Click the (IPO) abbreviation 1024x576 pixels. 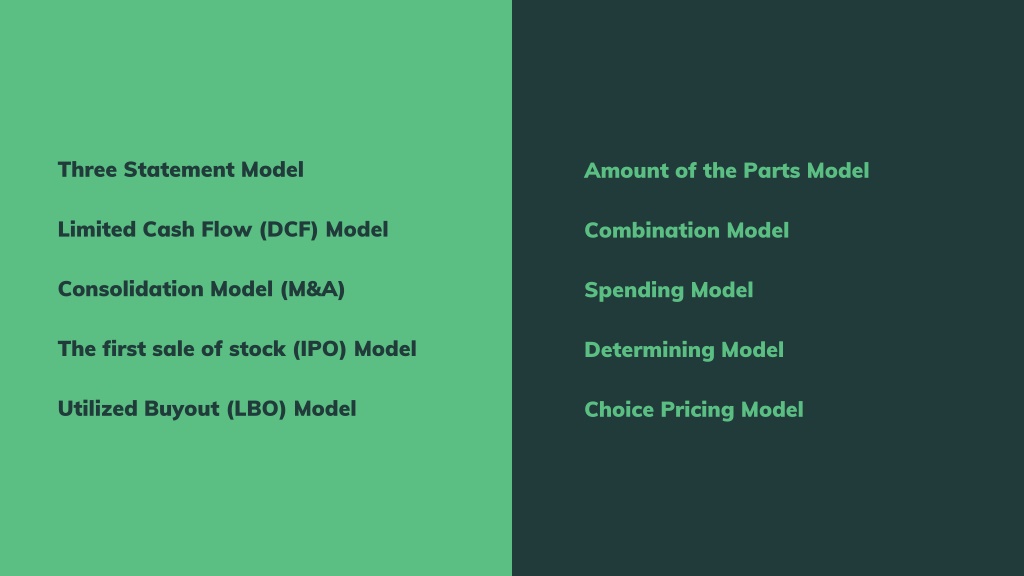319,349
